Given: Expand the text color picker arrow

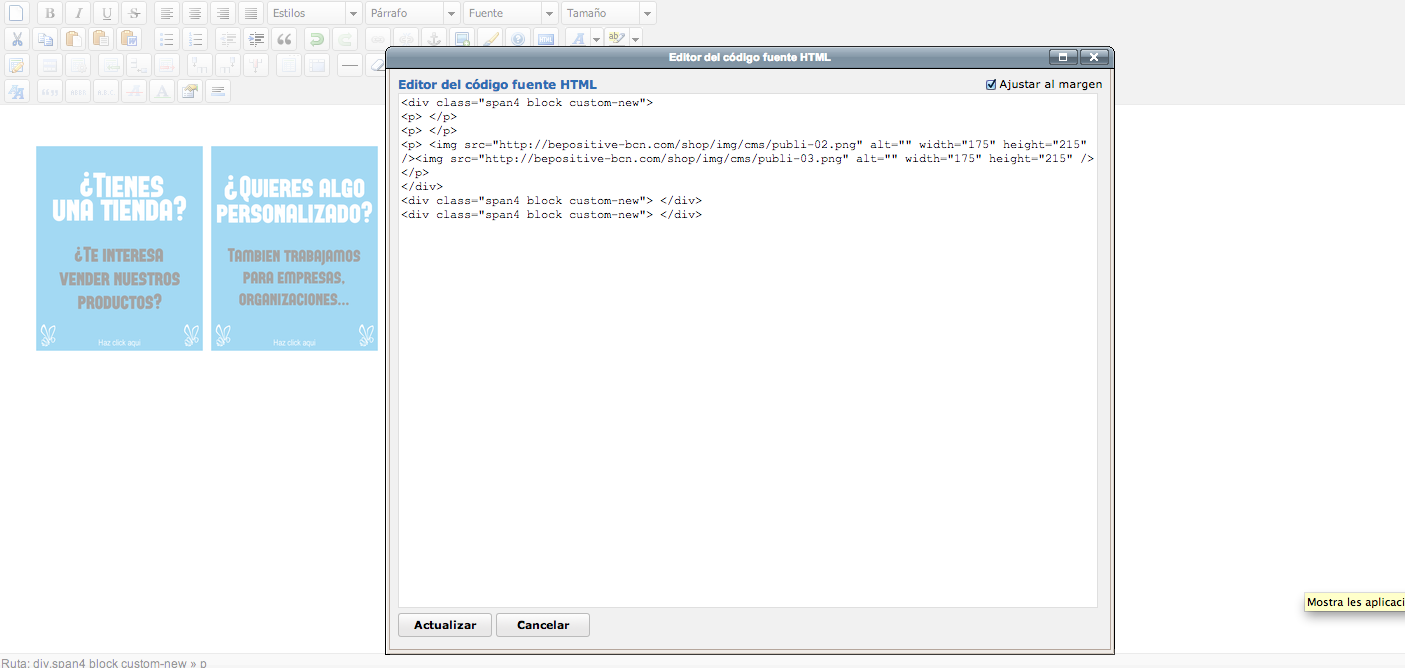Looking at the screenshot, I should point(597,39).
